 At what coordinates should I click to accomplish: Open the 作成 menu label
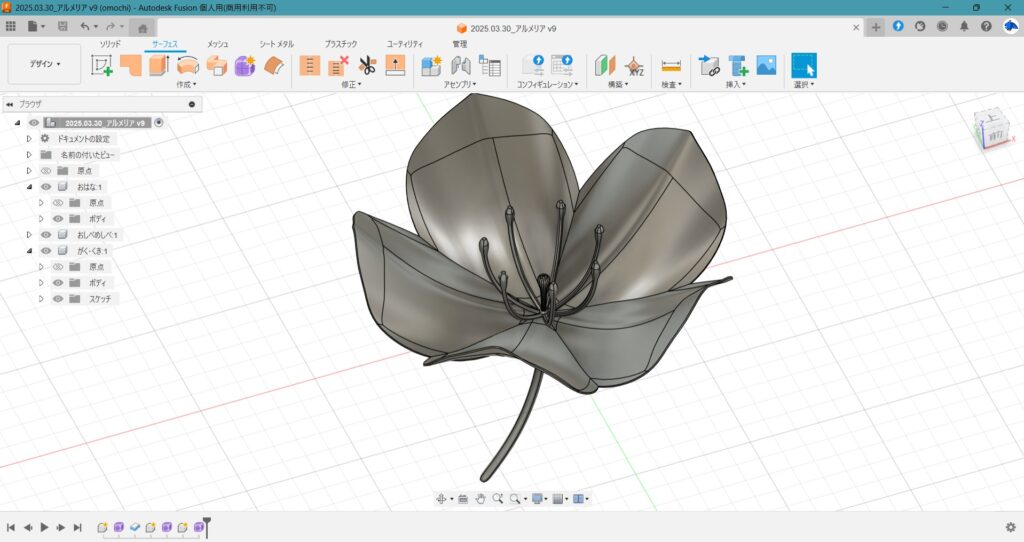pyautogui.click(x=187, y=85)
